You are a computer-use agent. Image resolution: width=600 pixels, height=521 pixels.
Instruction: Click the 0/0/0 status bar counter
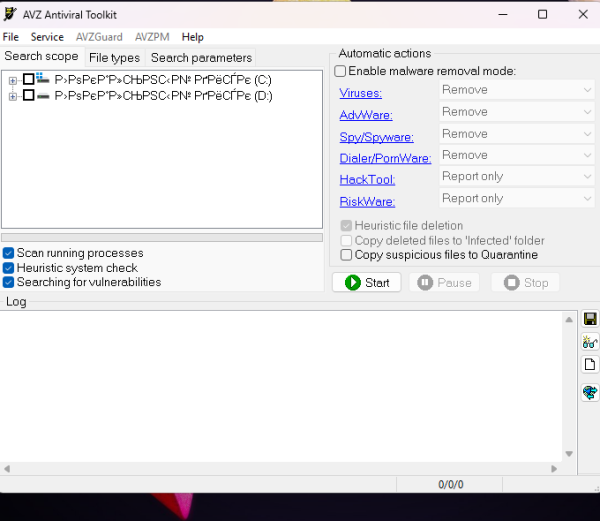450,485
